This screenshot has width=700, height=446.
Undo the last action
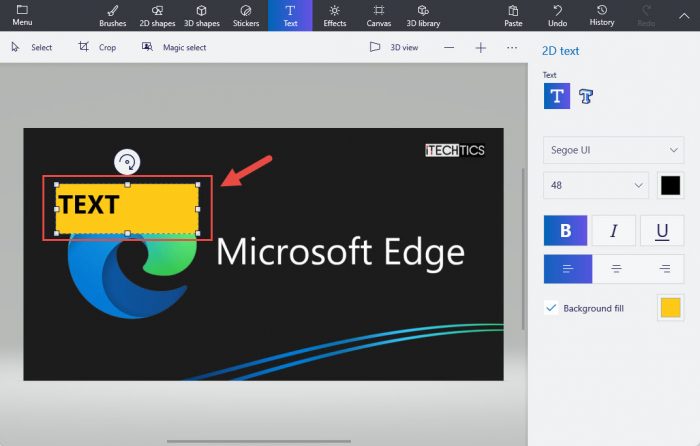(x=558, y=16)
